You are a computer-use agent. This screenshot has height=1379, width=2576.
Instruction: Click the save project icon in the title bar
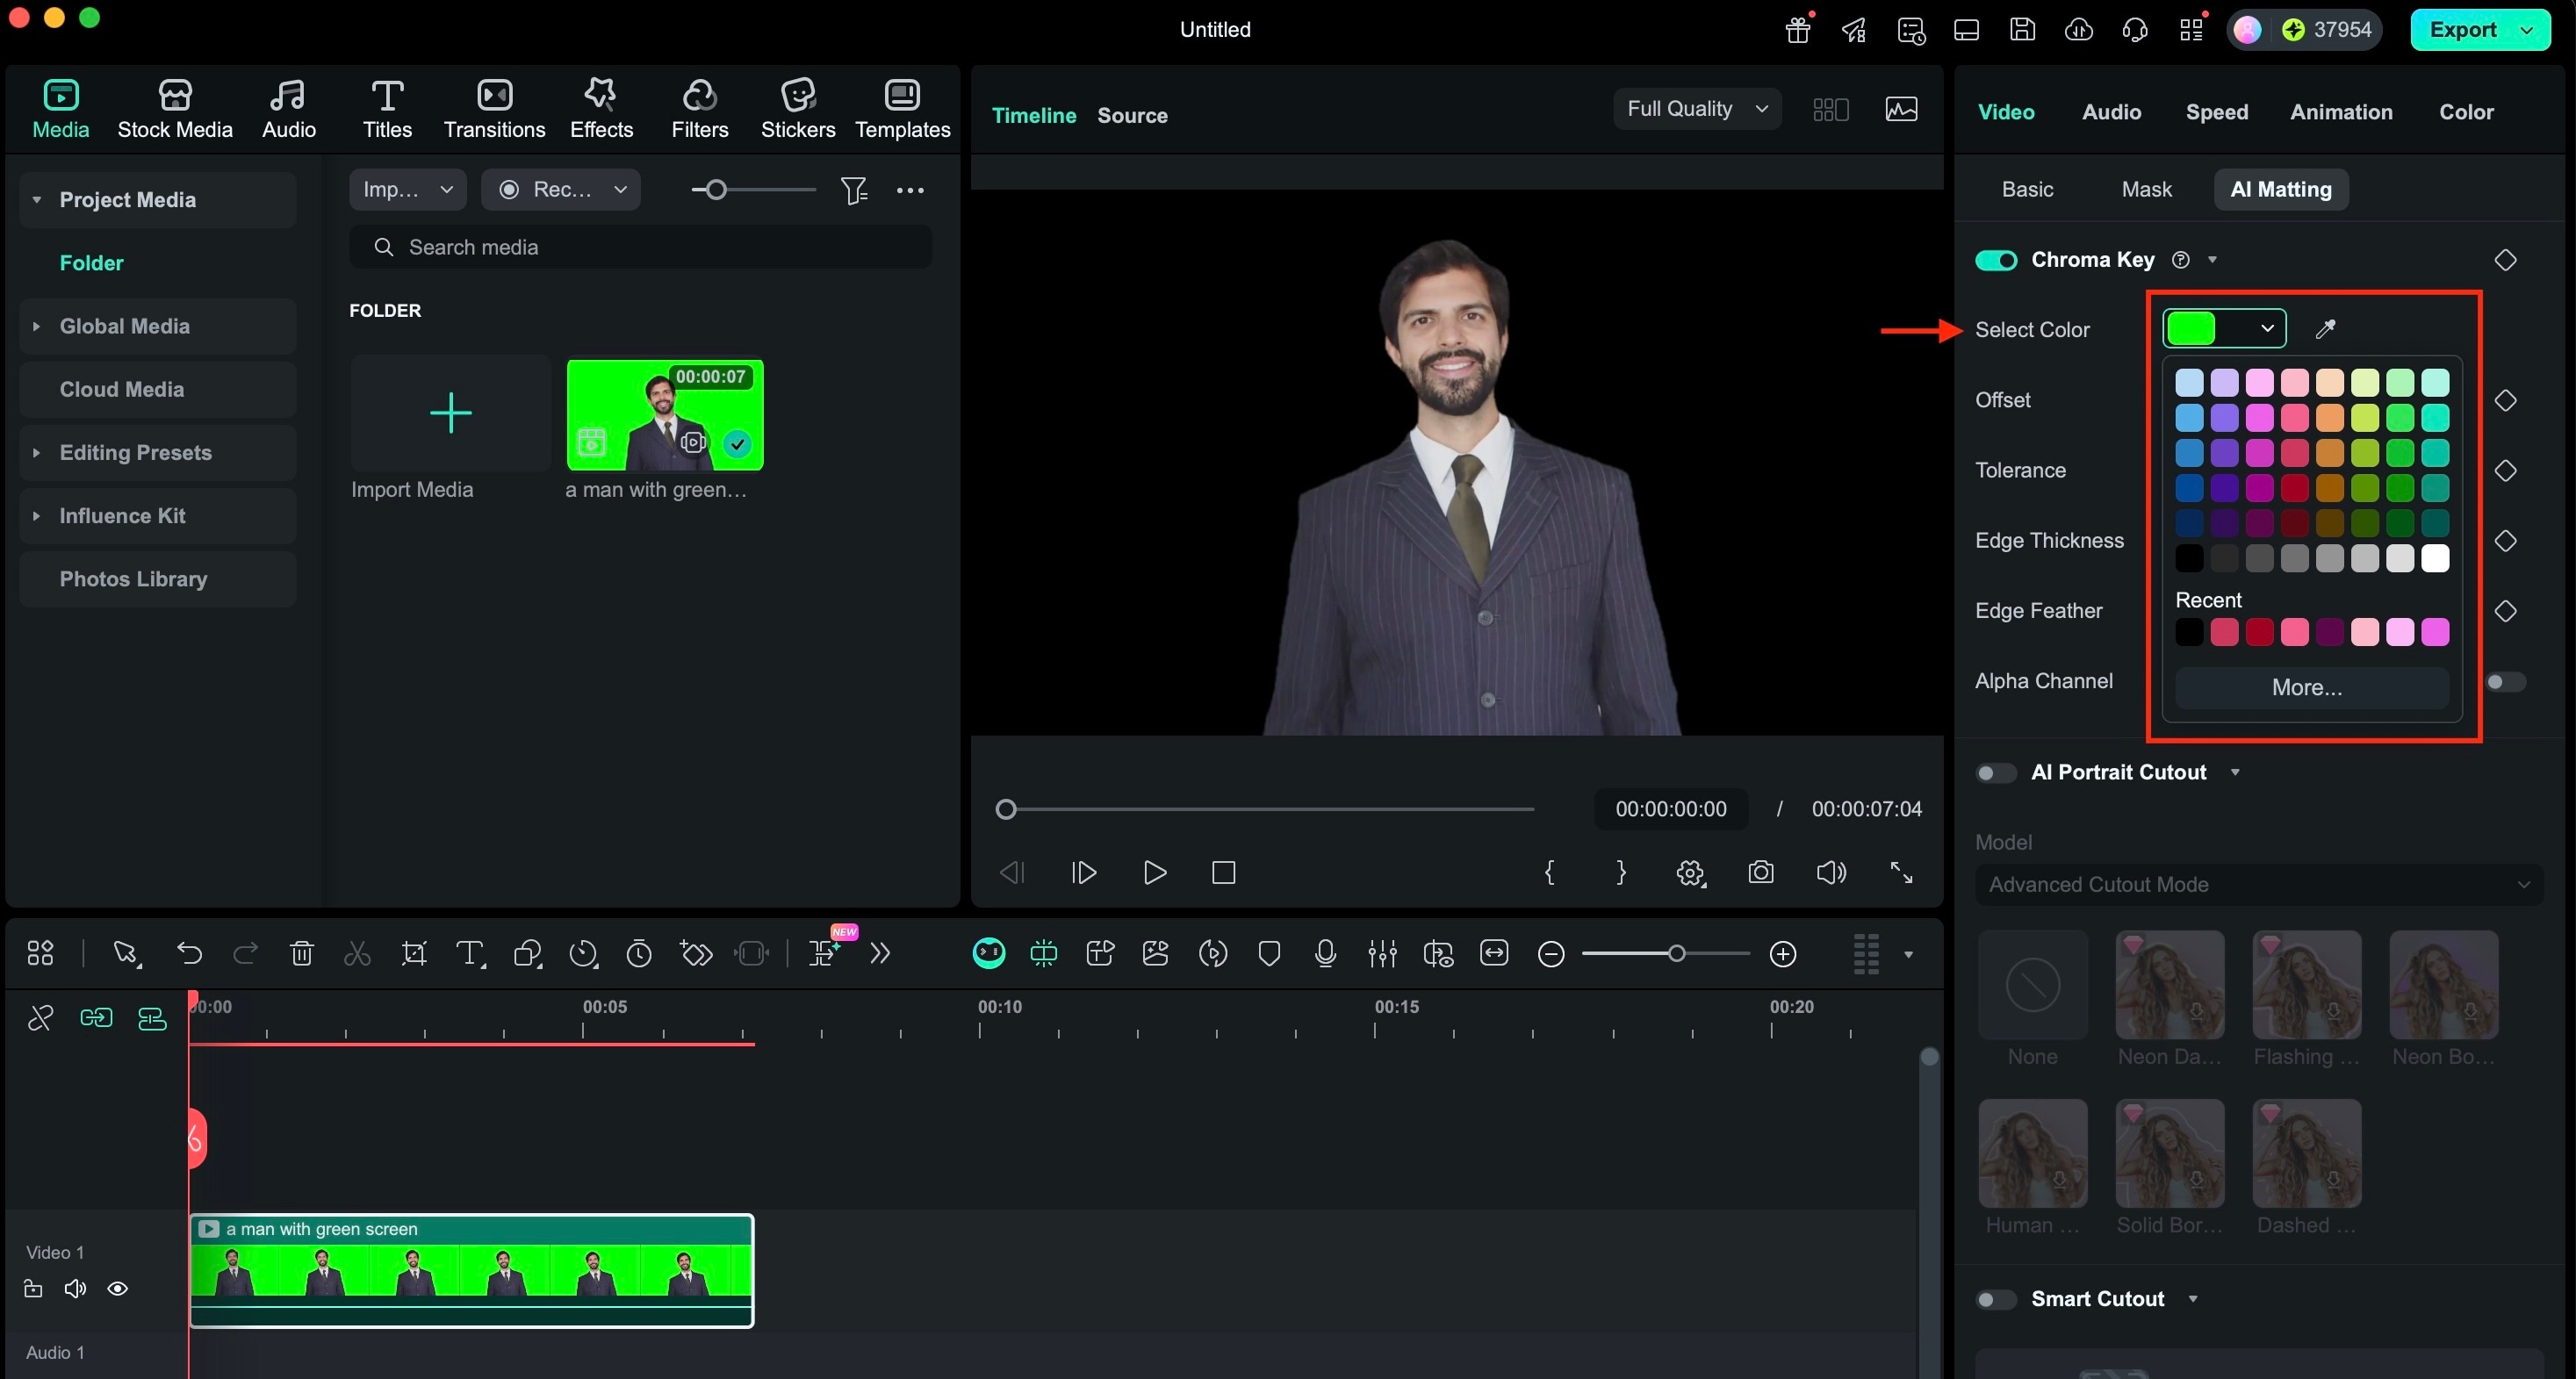pyautogui.click(x=2022, y=29)
